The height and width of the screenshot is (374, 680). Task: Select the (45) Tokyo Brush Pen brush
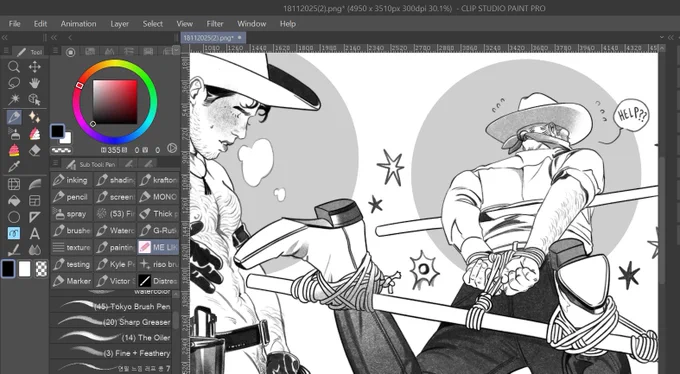tap(111, 306)
